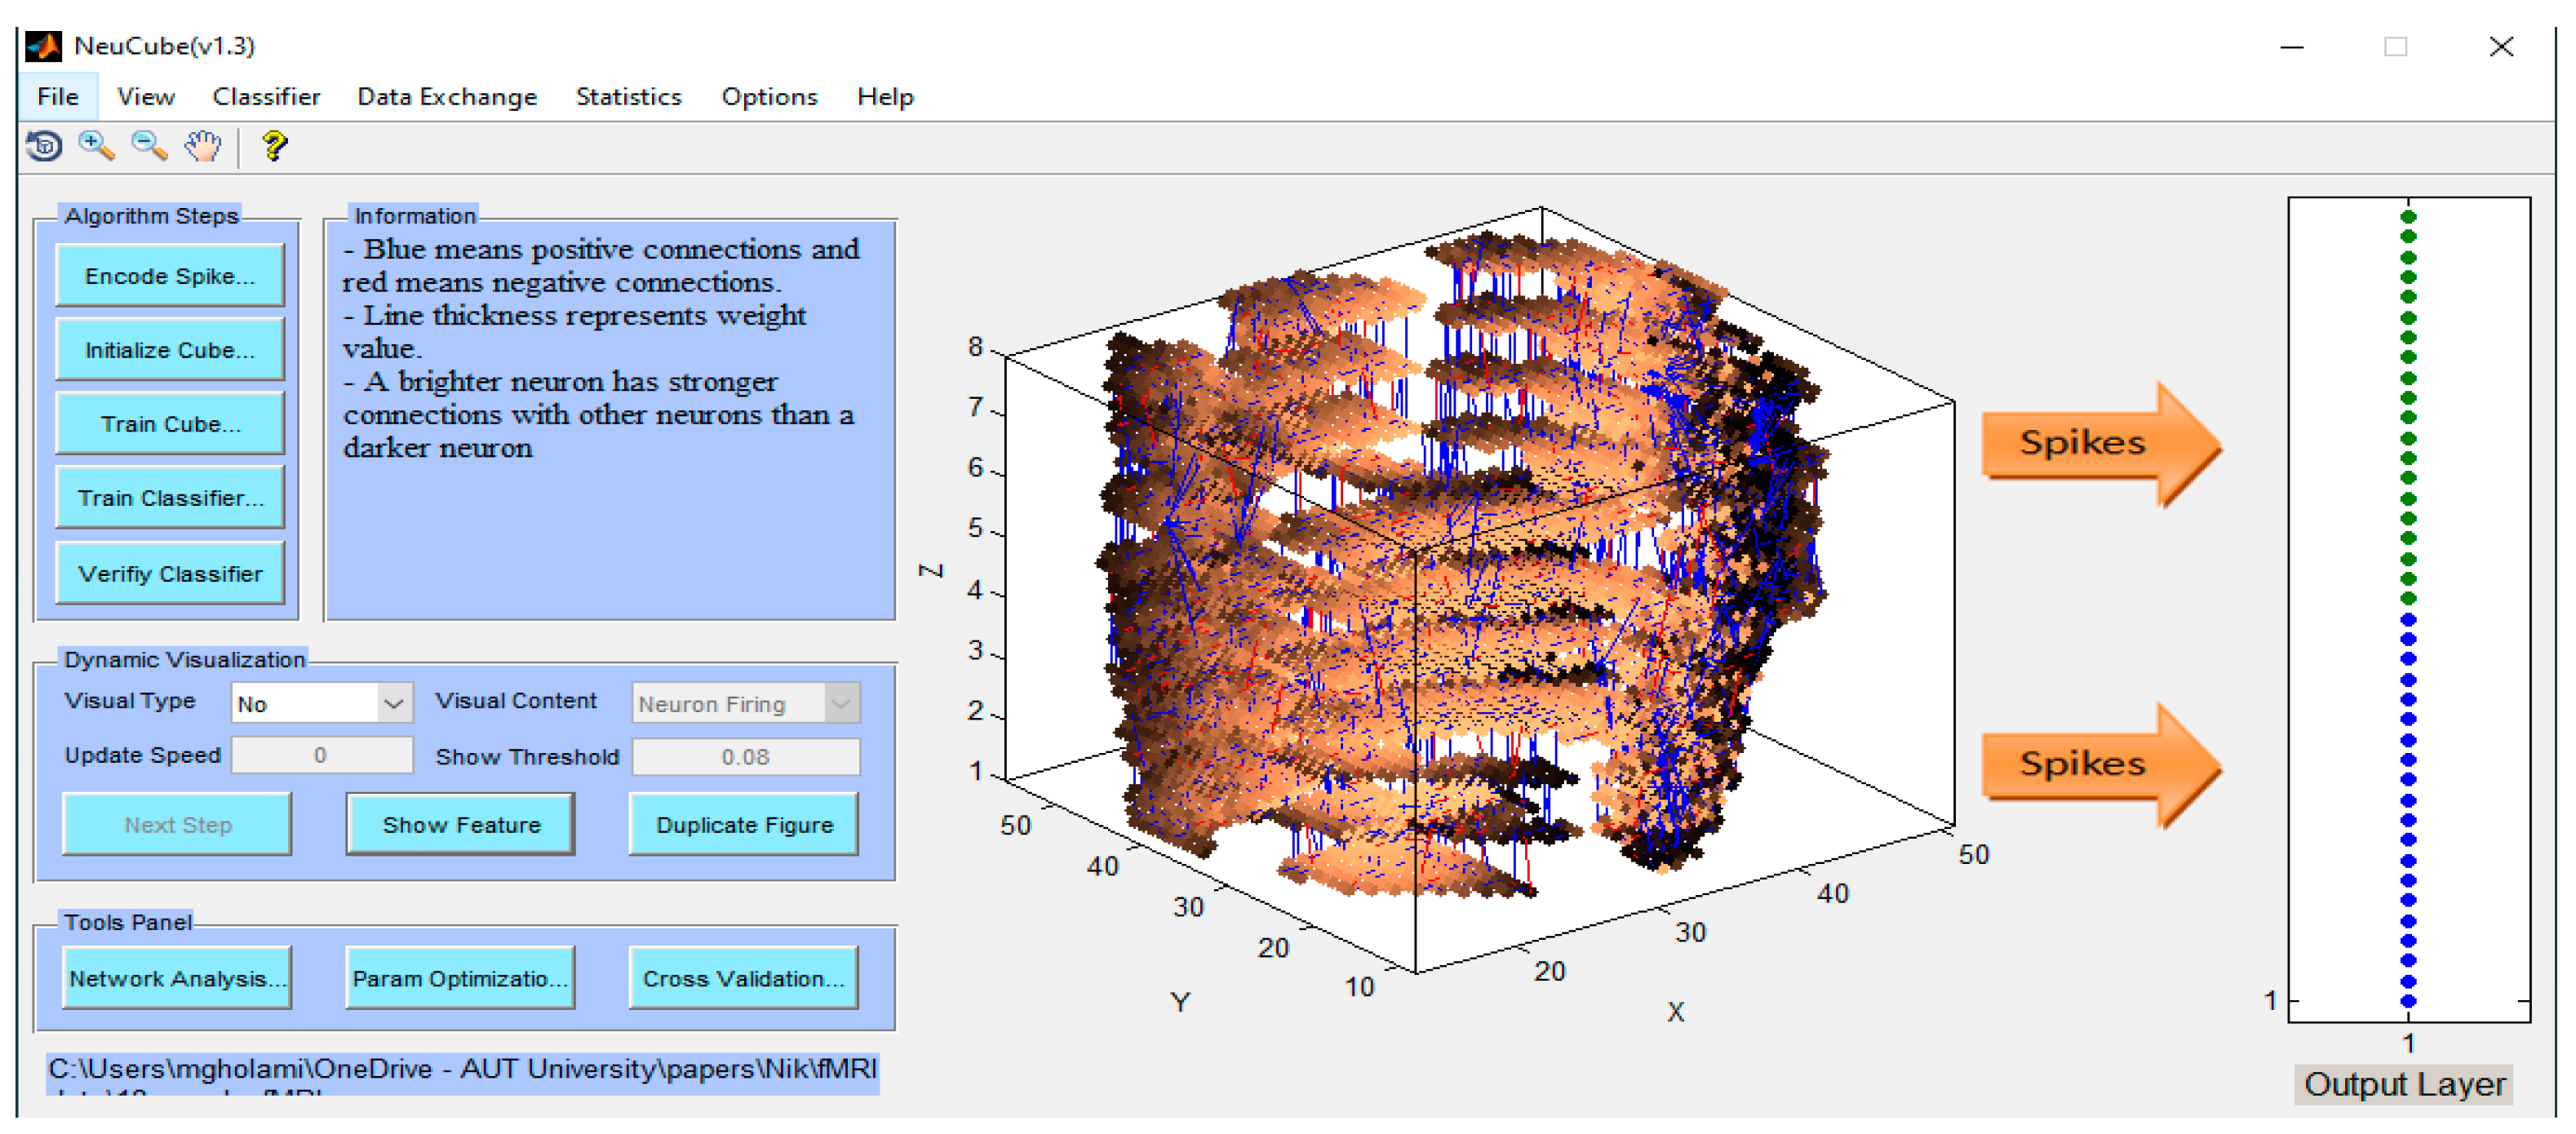Click the Verifiy Classifier button
Image resolution: width=2576 pixels, height=1134 pixels.
pyautogui.click(x=170, y=574)
